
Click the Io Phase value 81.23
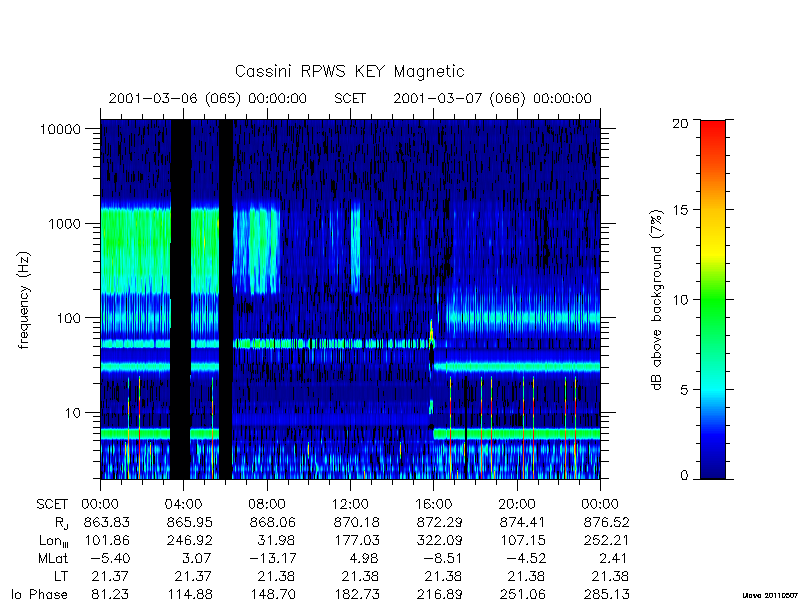click(x=110, y=594)
